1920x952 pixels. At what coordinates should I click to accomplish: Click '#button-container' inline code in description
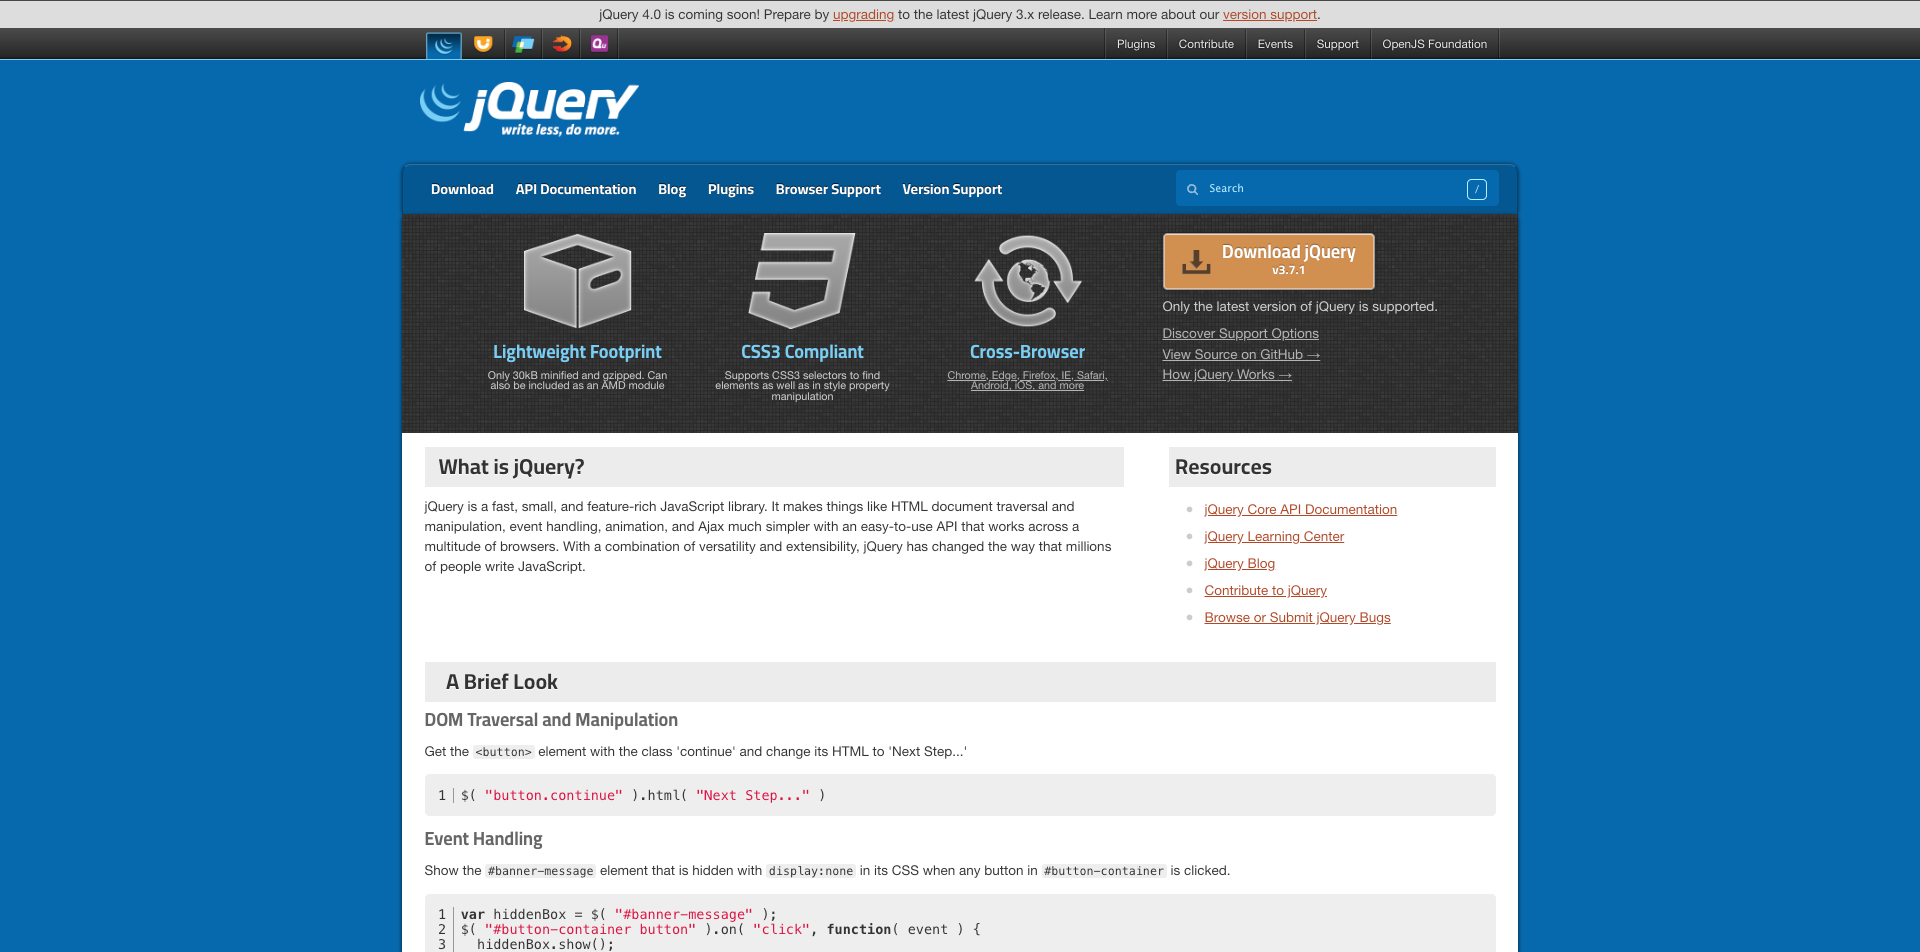pyautogui.click(x=1104, y=871)
